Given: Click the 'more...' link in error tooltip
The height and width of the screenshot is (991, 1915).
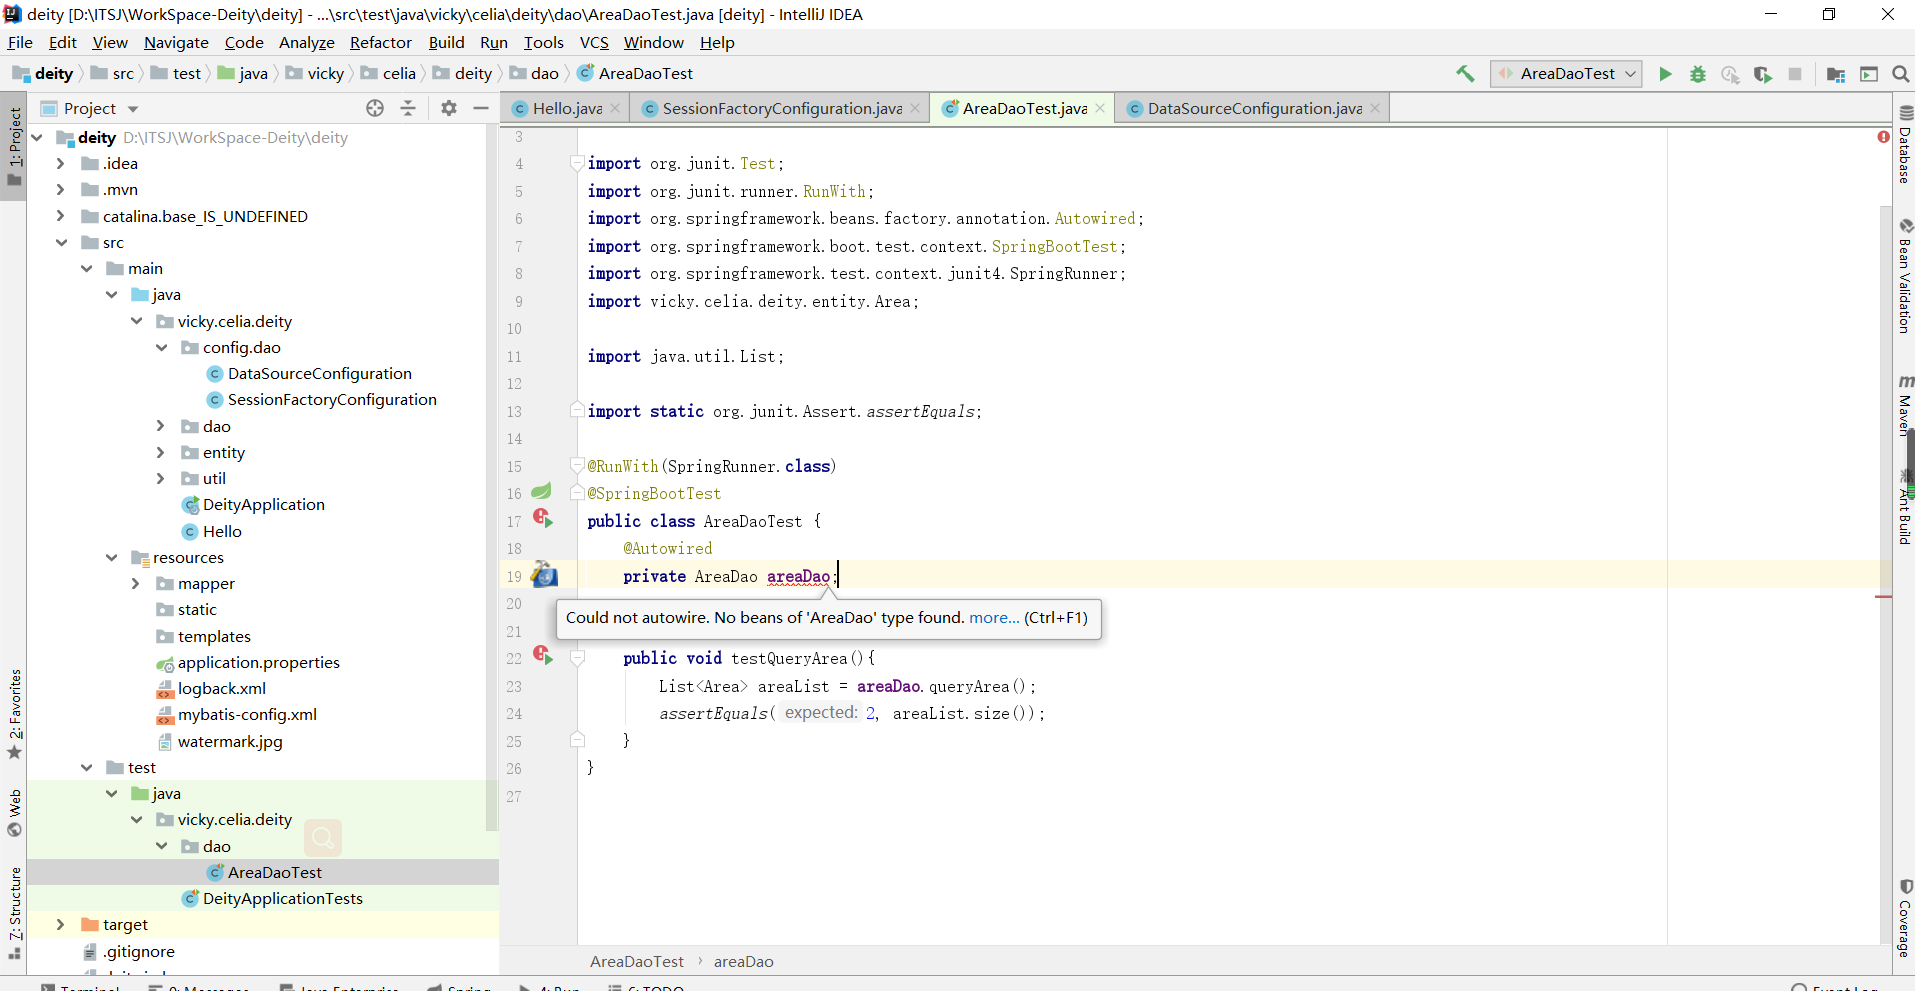Looking at the screenshot, I should point(994,617).
